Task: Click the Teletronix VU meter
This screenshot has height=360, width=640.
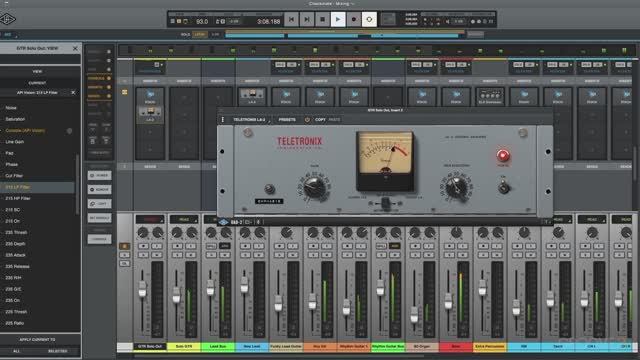Action: (385, 160)
